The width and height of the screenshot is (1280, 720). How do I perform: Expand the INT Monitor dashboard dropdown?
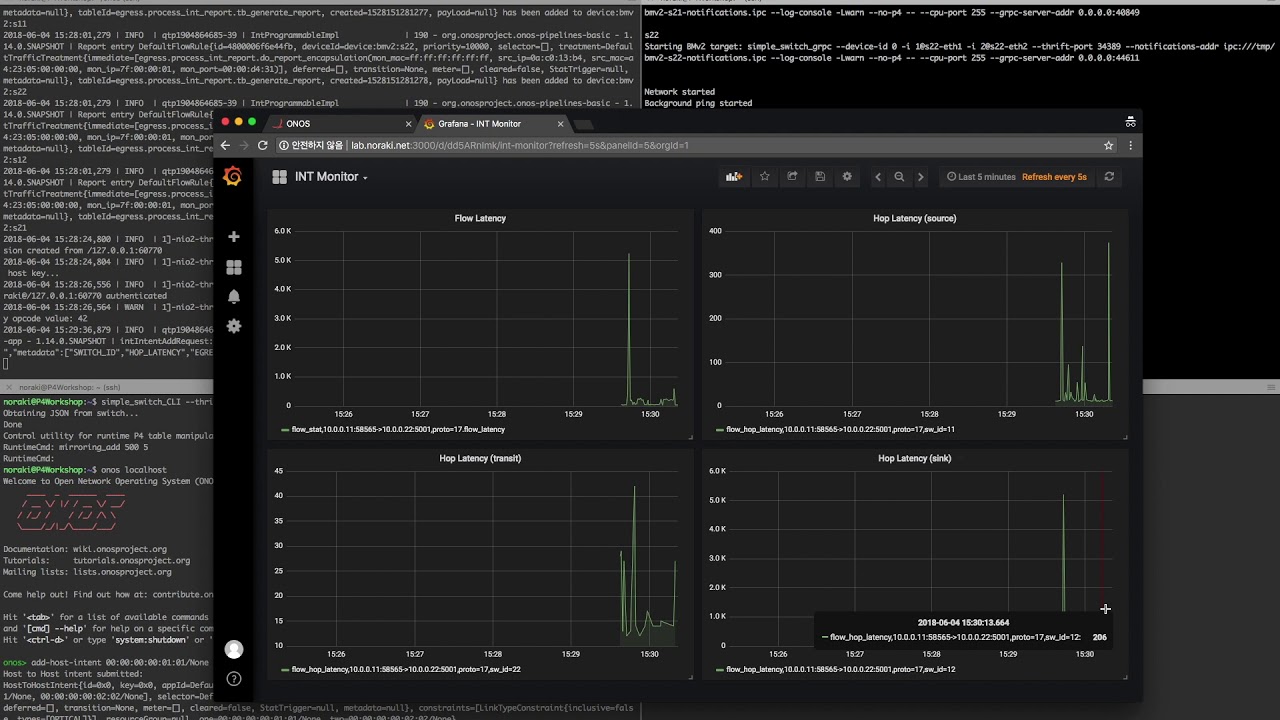point(331,177)
